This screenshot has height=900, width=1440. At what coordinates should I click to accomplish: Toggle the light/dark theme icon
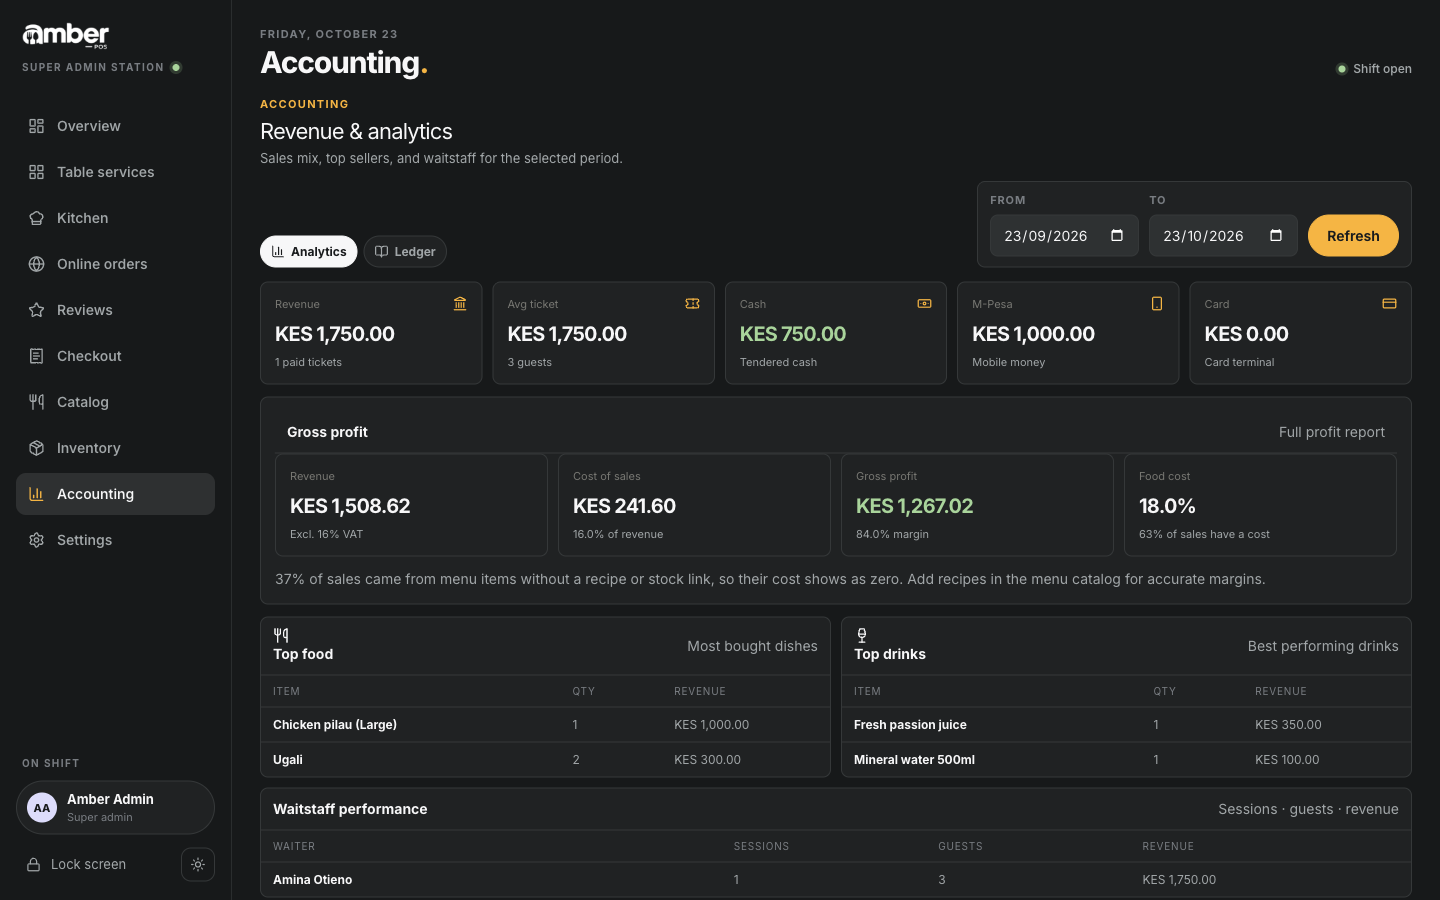click(198, 865)
